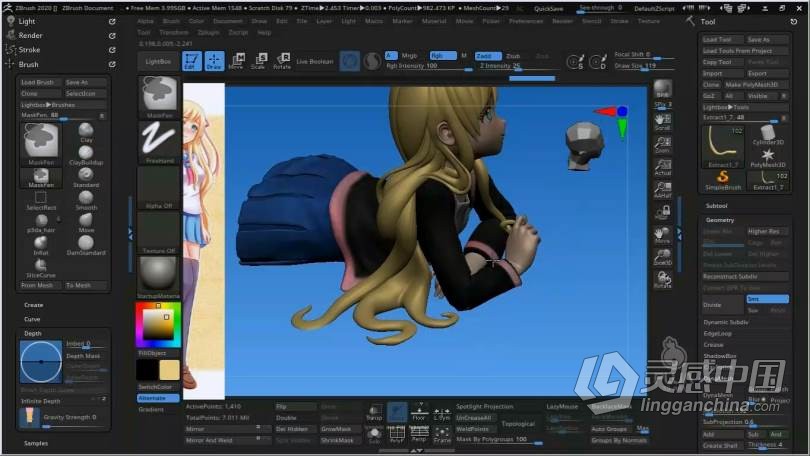Expand the Light palette
Image resolution: width=810 pixels, height=456 pixels.
click(26, 21)
